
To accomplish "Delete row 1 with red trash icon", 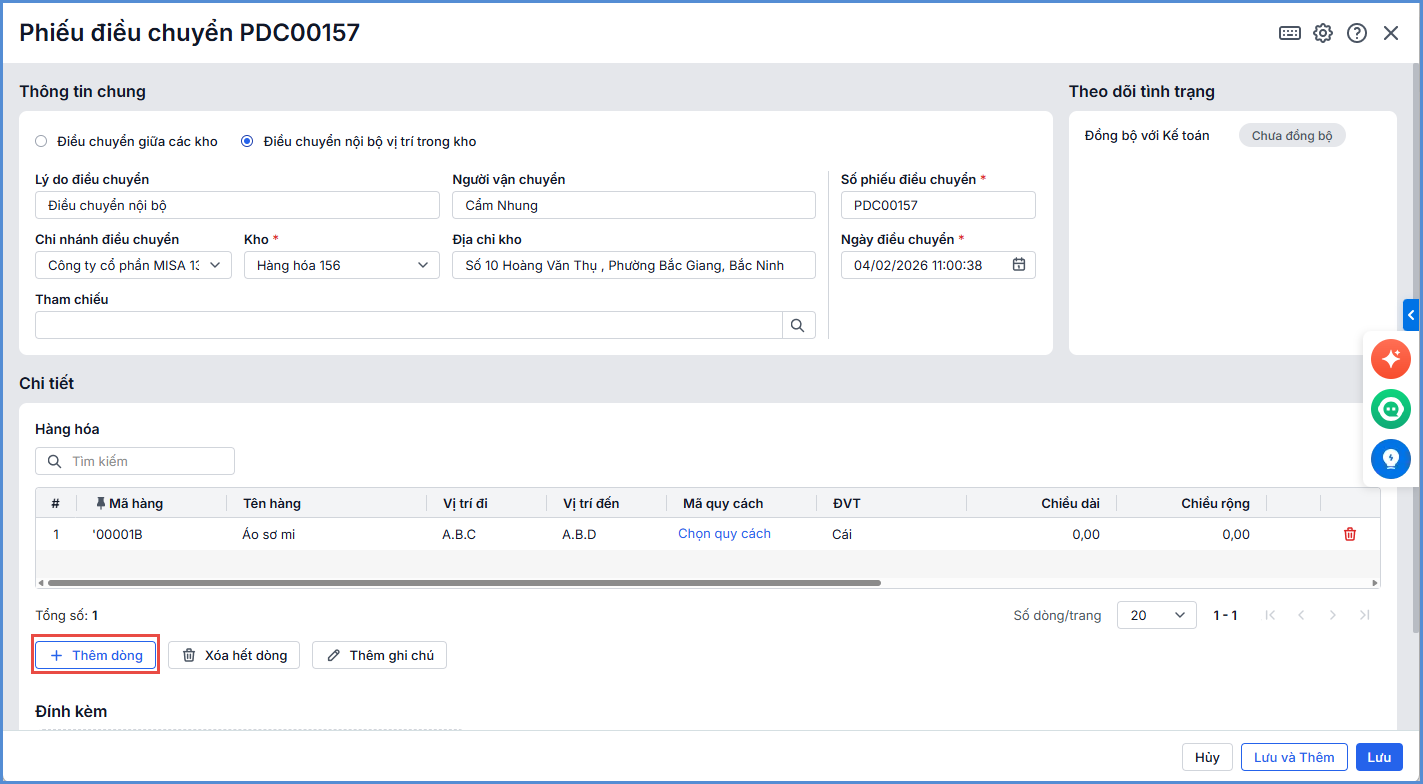I will [x=1350, y=534].
